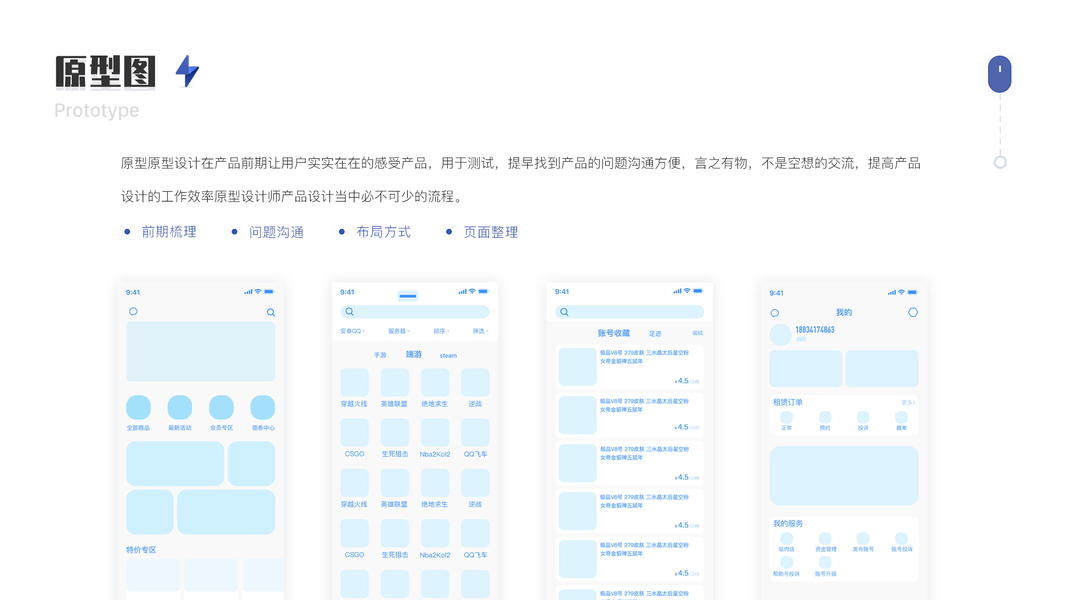Image resolution: width=1067 pixels, height=600 pixels.
Task: Click the Prototype subtitle text
Action: pos(97,110)
